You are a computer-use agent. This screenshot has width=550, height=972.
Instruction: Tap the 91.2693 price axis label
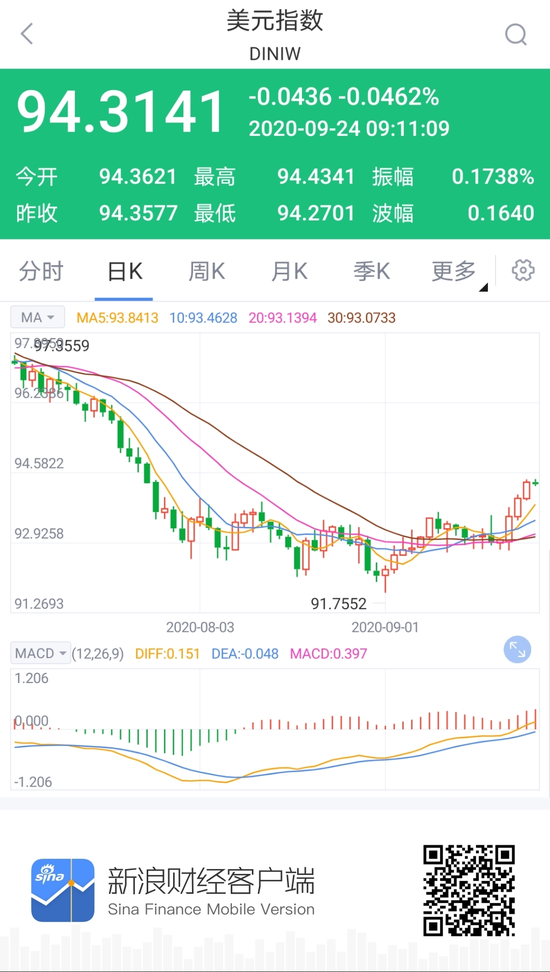pos(38,603)
